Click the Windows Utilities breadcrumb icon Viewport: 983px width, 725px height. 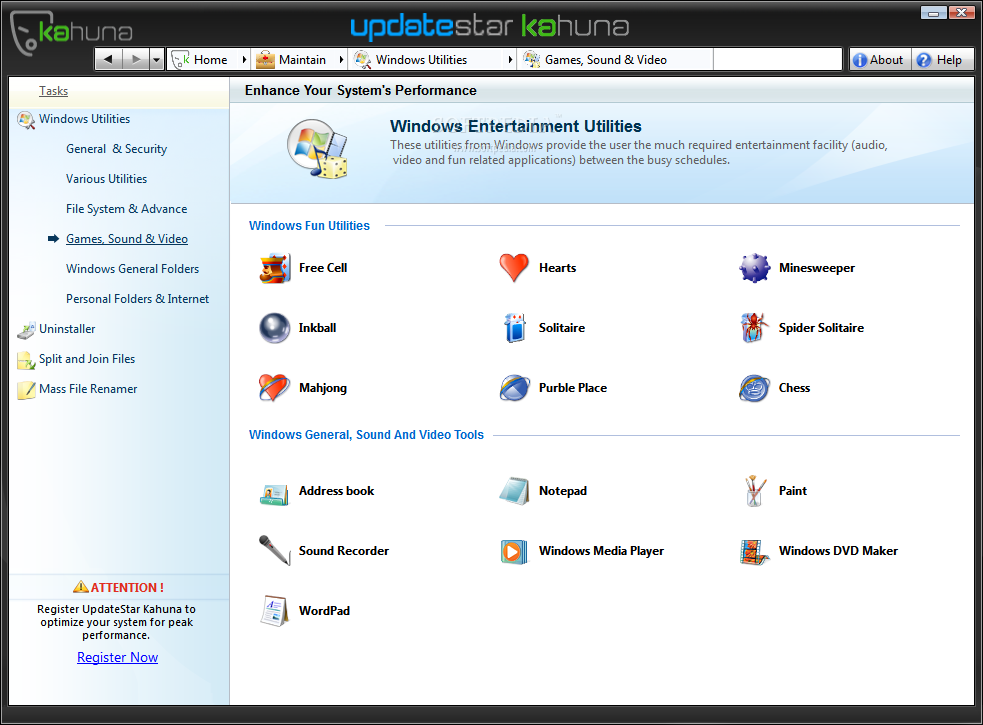[x=362, y=60]
